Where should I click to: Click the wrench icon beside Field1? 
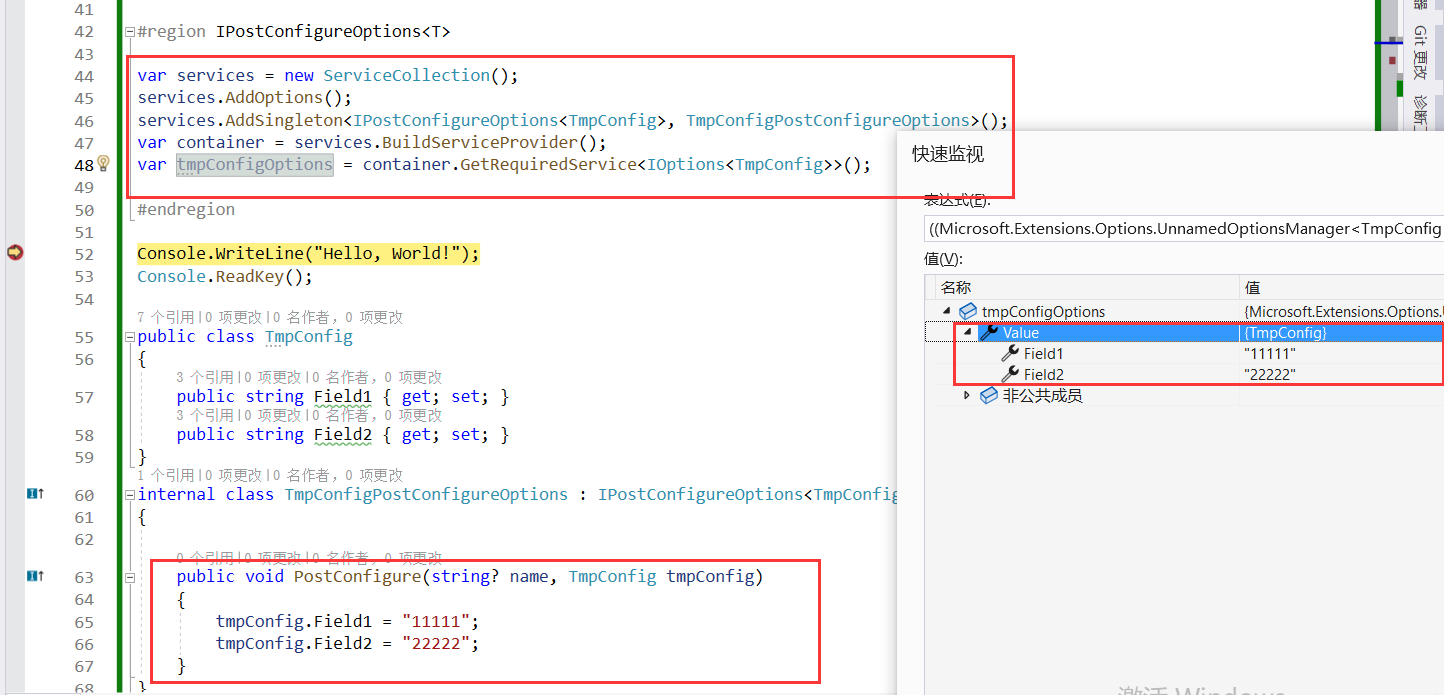[x=1010, y=353]
